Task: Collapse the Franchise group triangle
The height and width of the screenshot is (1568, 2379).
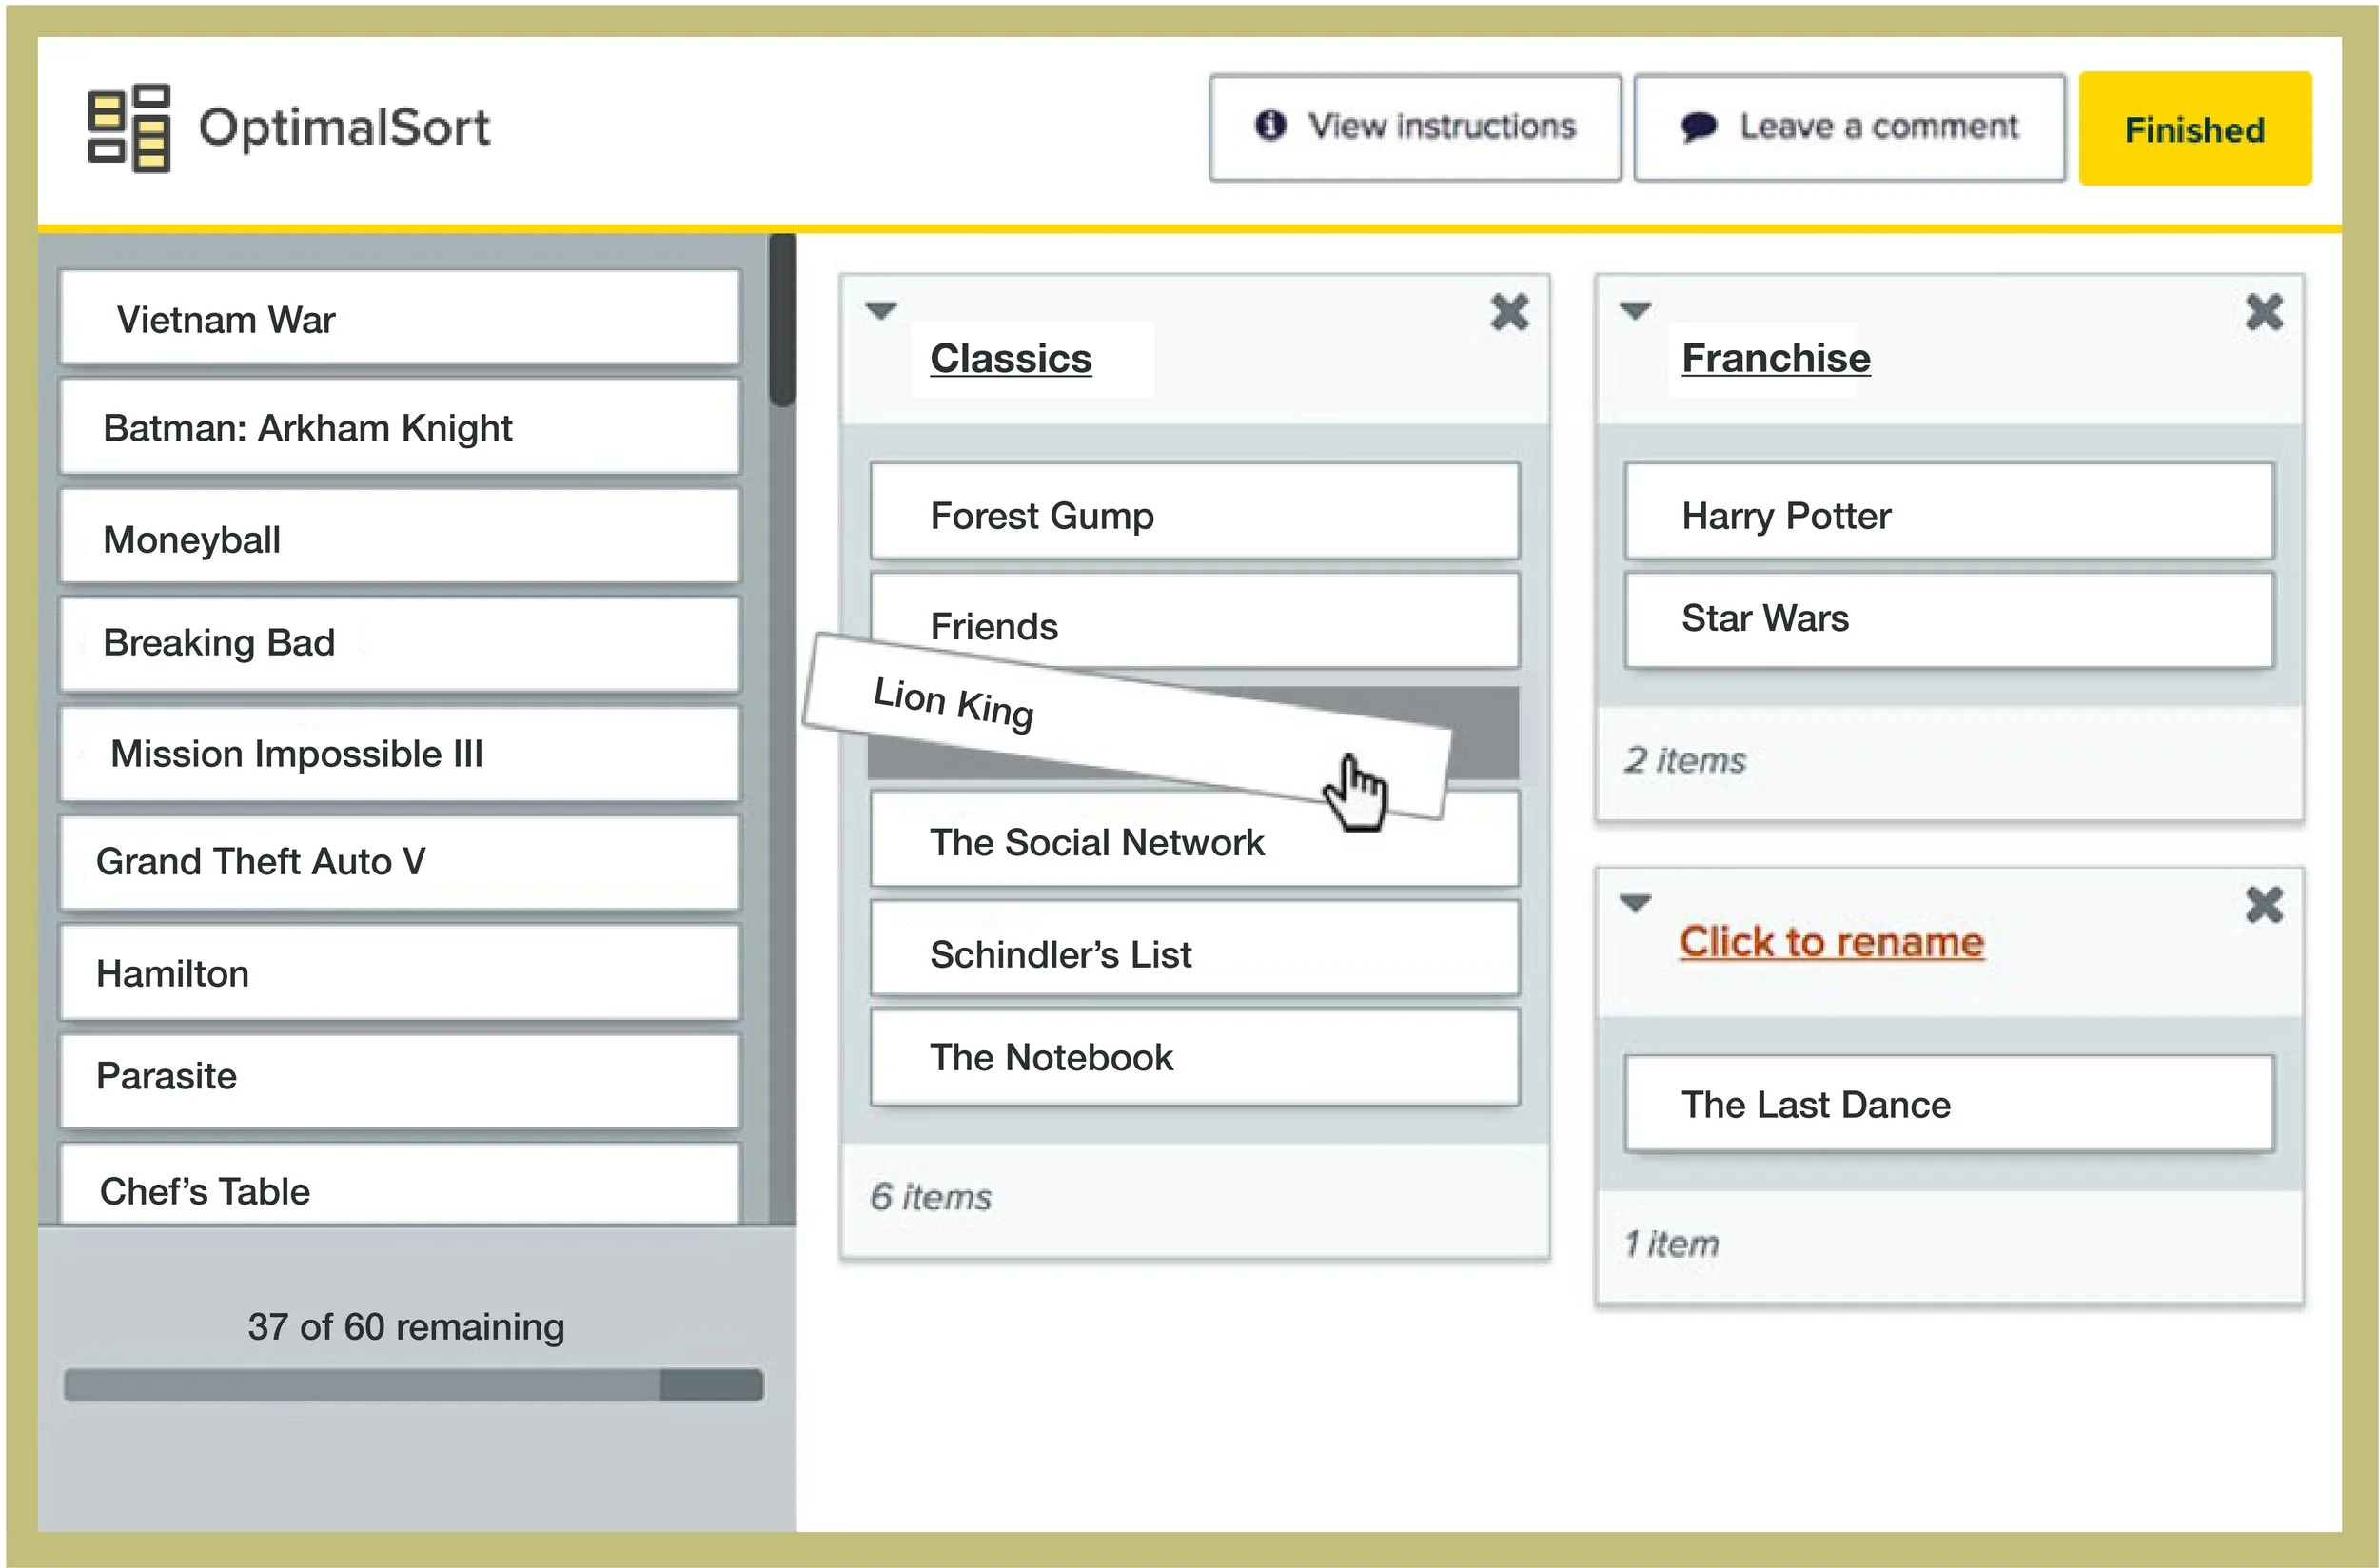Action: pyautogui.click(x=1635, y=311)
